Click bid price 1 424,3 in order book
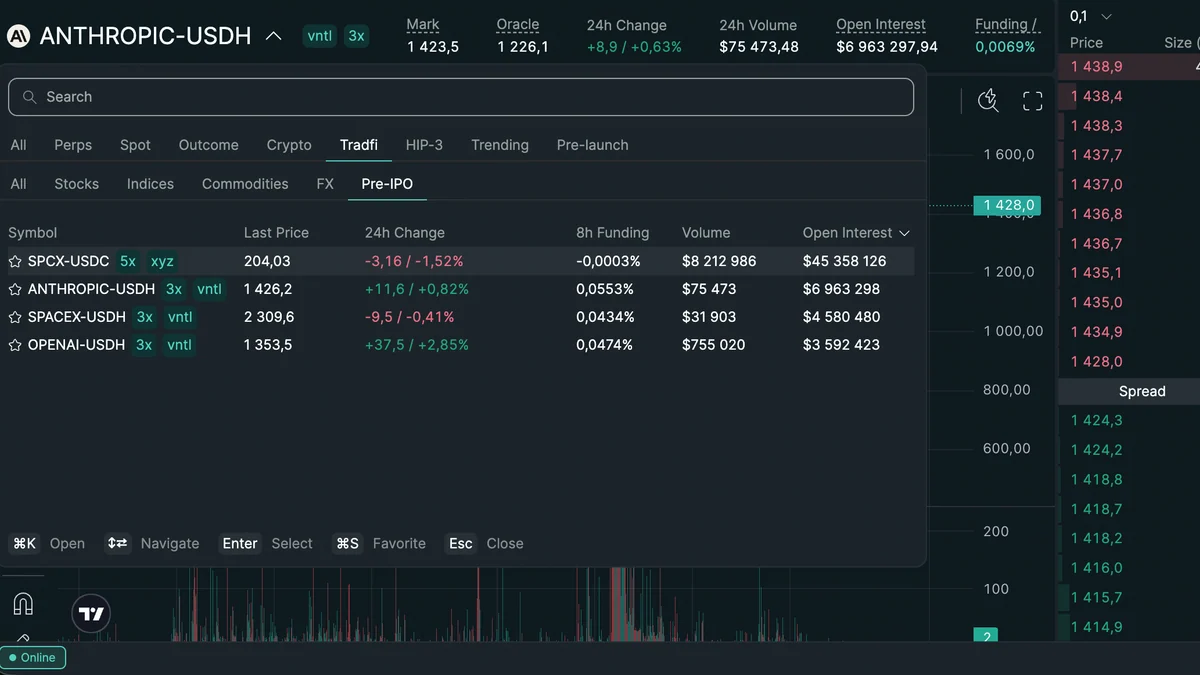Image resolution: width=1200 pixels, height=675 pixels. pyautogui.click(x=1096, y=420)
